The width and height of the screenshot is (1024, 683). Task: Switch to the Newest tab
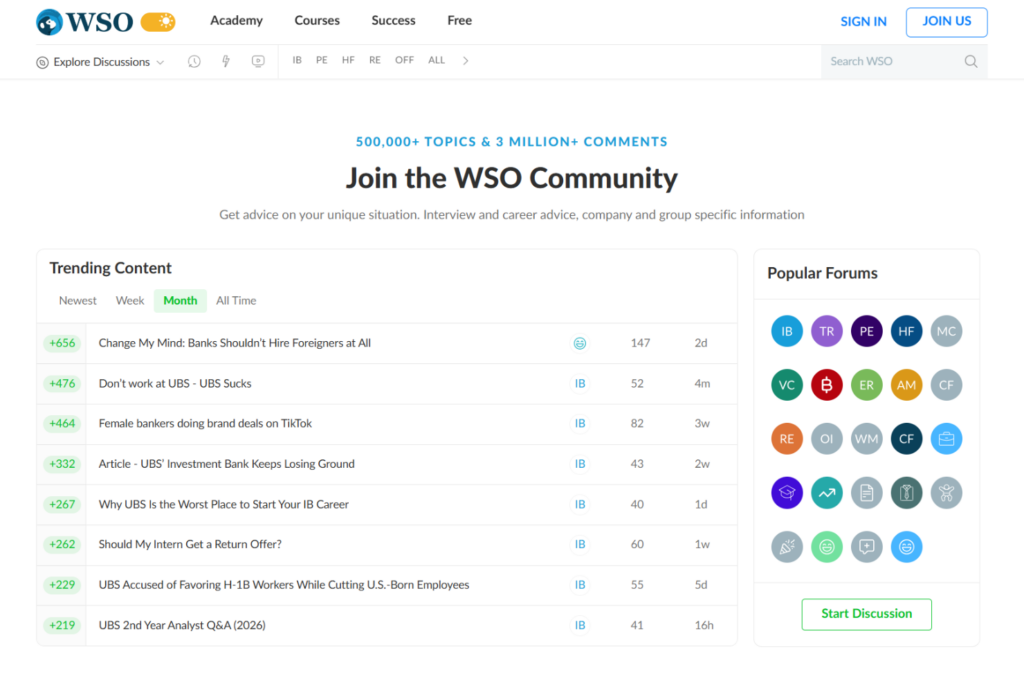click(x=78, y=300)
